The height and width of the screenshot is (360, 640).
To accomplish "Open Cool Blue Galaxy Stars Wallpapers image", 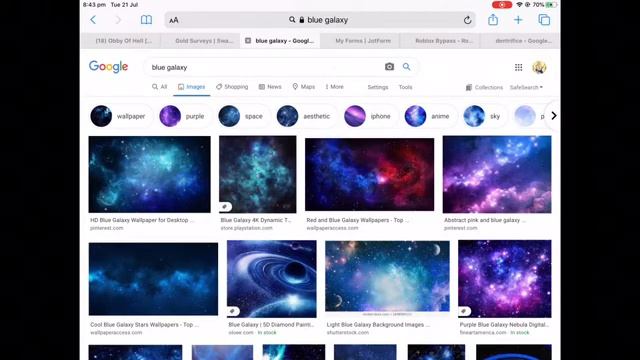I will point(153,279).
